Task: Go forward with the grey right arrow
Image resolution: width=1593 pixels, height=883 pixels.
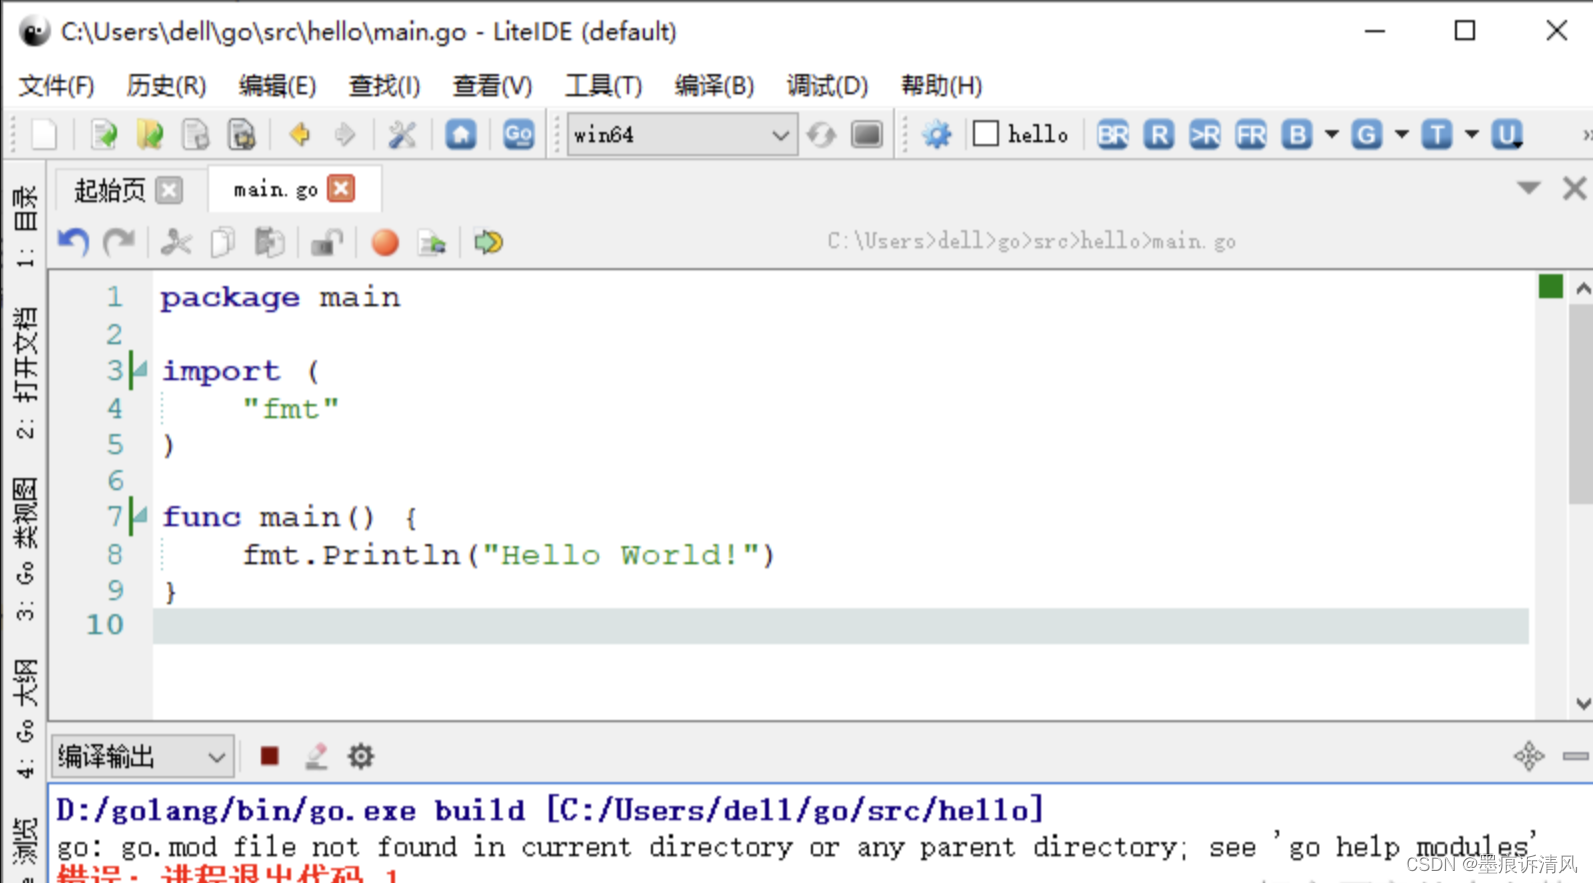Action: coord(345,134)
